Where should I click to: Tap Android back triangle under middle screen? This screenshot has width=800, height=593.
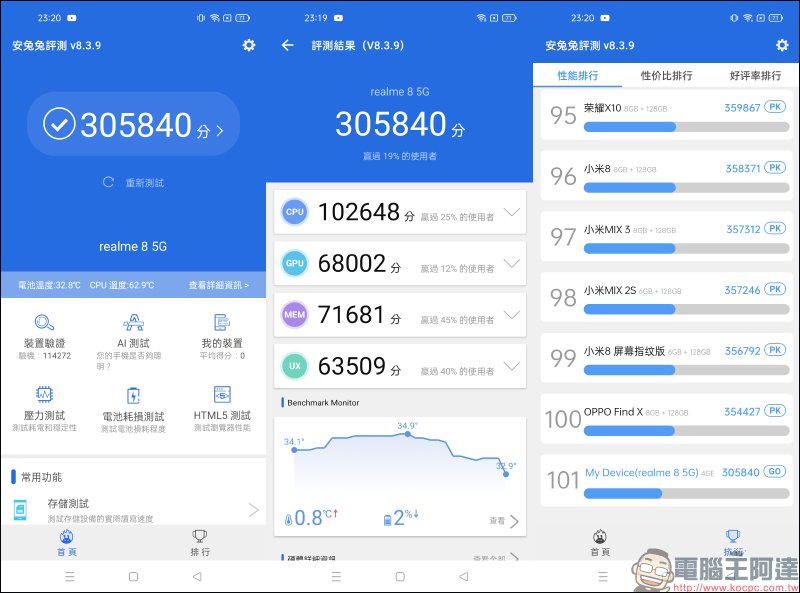(464, 577)
